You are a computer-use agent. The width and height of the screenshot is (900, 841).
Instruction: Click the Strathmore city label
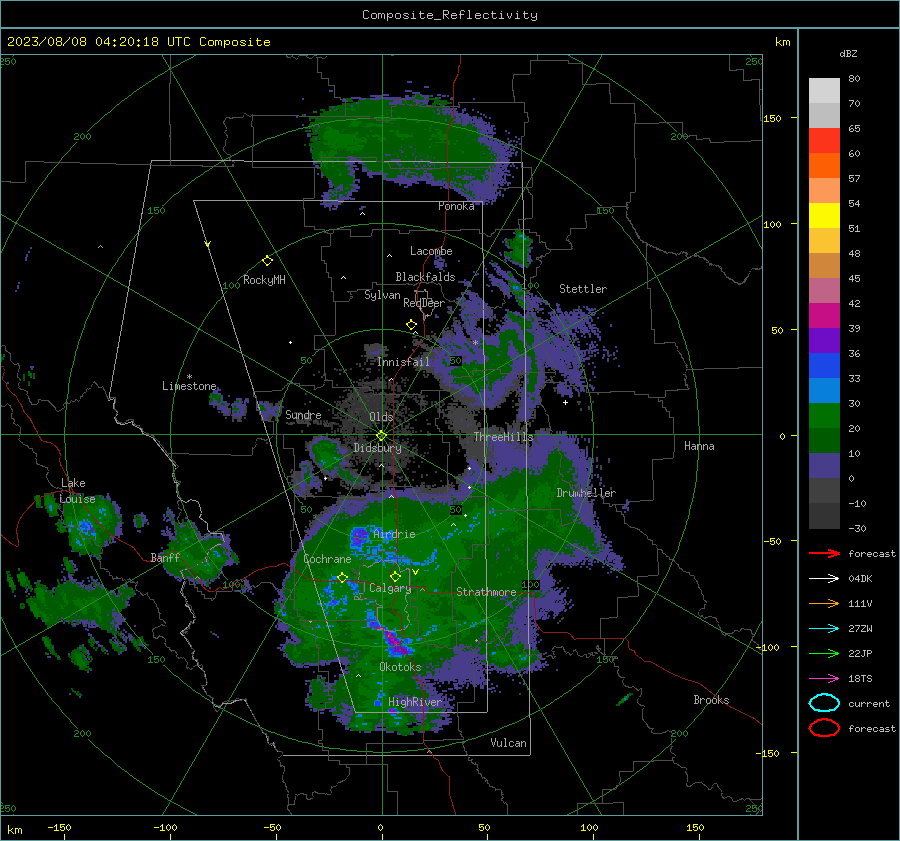tap(486, 592)
